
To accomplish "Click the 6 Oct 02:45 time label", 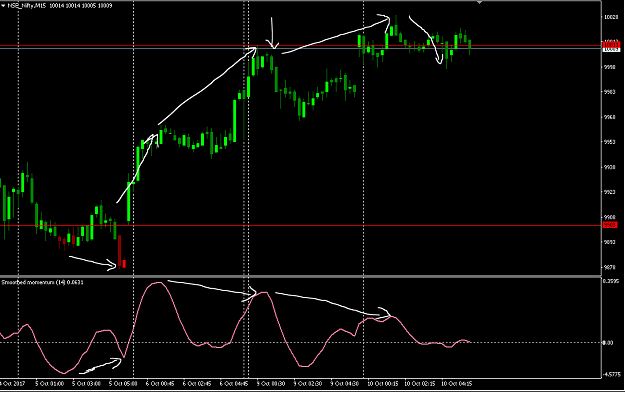I will coord(197,384).
